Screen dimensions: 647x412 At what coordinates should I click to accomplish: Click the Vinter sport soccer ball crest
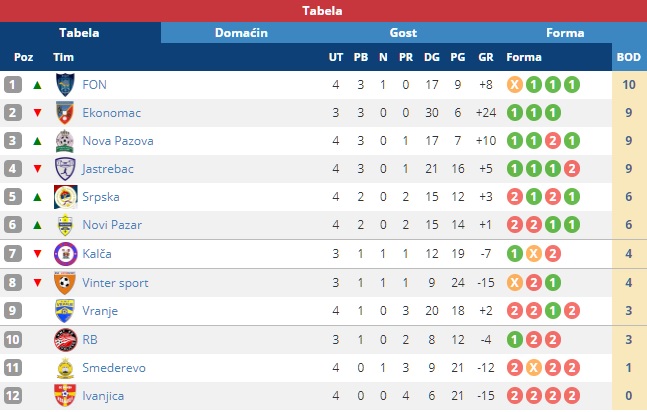(65, 283)
